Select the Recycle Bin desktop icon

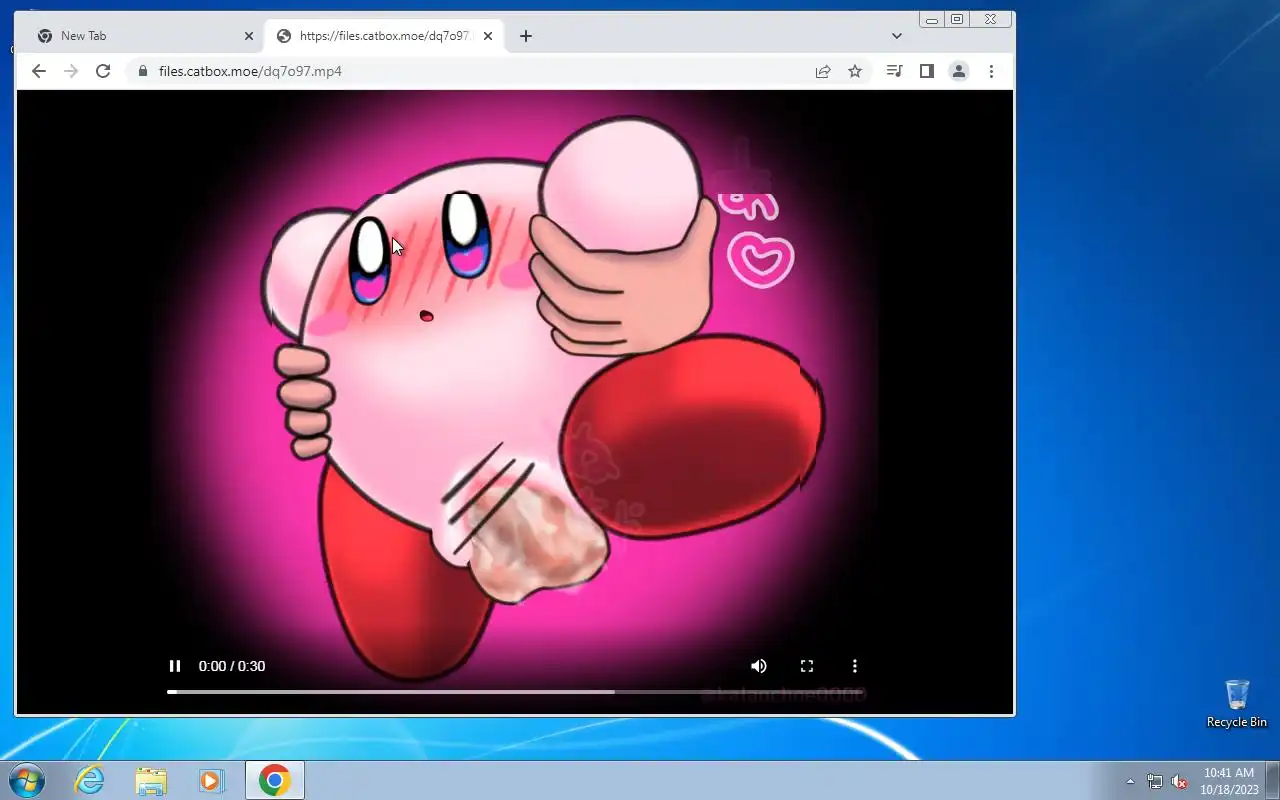point(1237,704)
